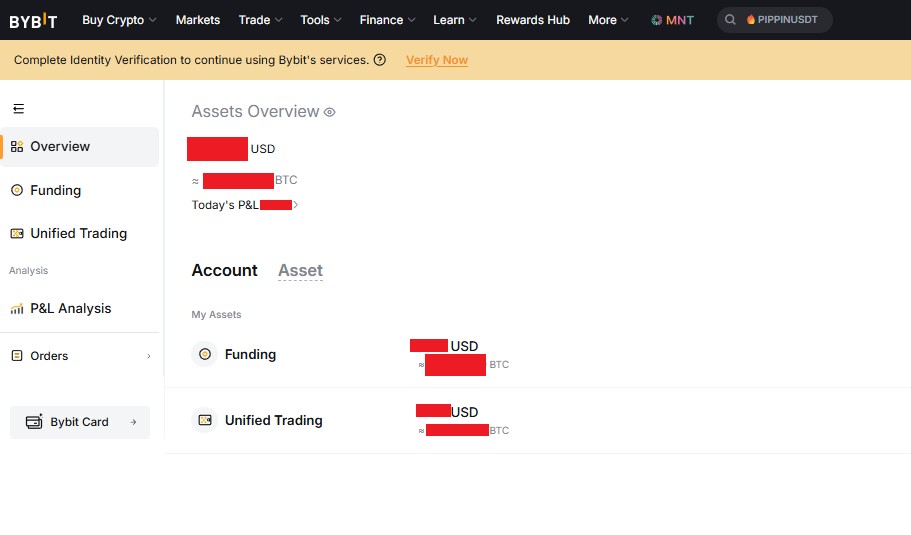The image size is (911, 535).
Task: Click the Bybit Card icon
Action: (x=34, y=422)
